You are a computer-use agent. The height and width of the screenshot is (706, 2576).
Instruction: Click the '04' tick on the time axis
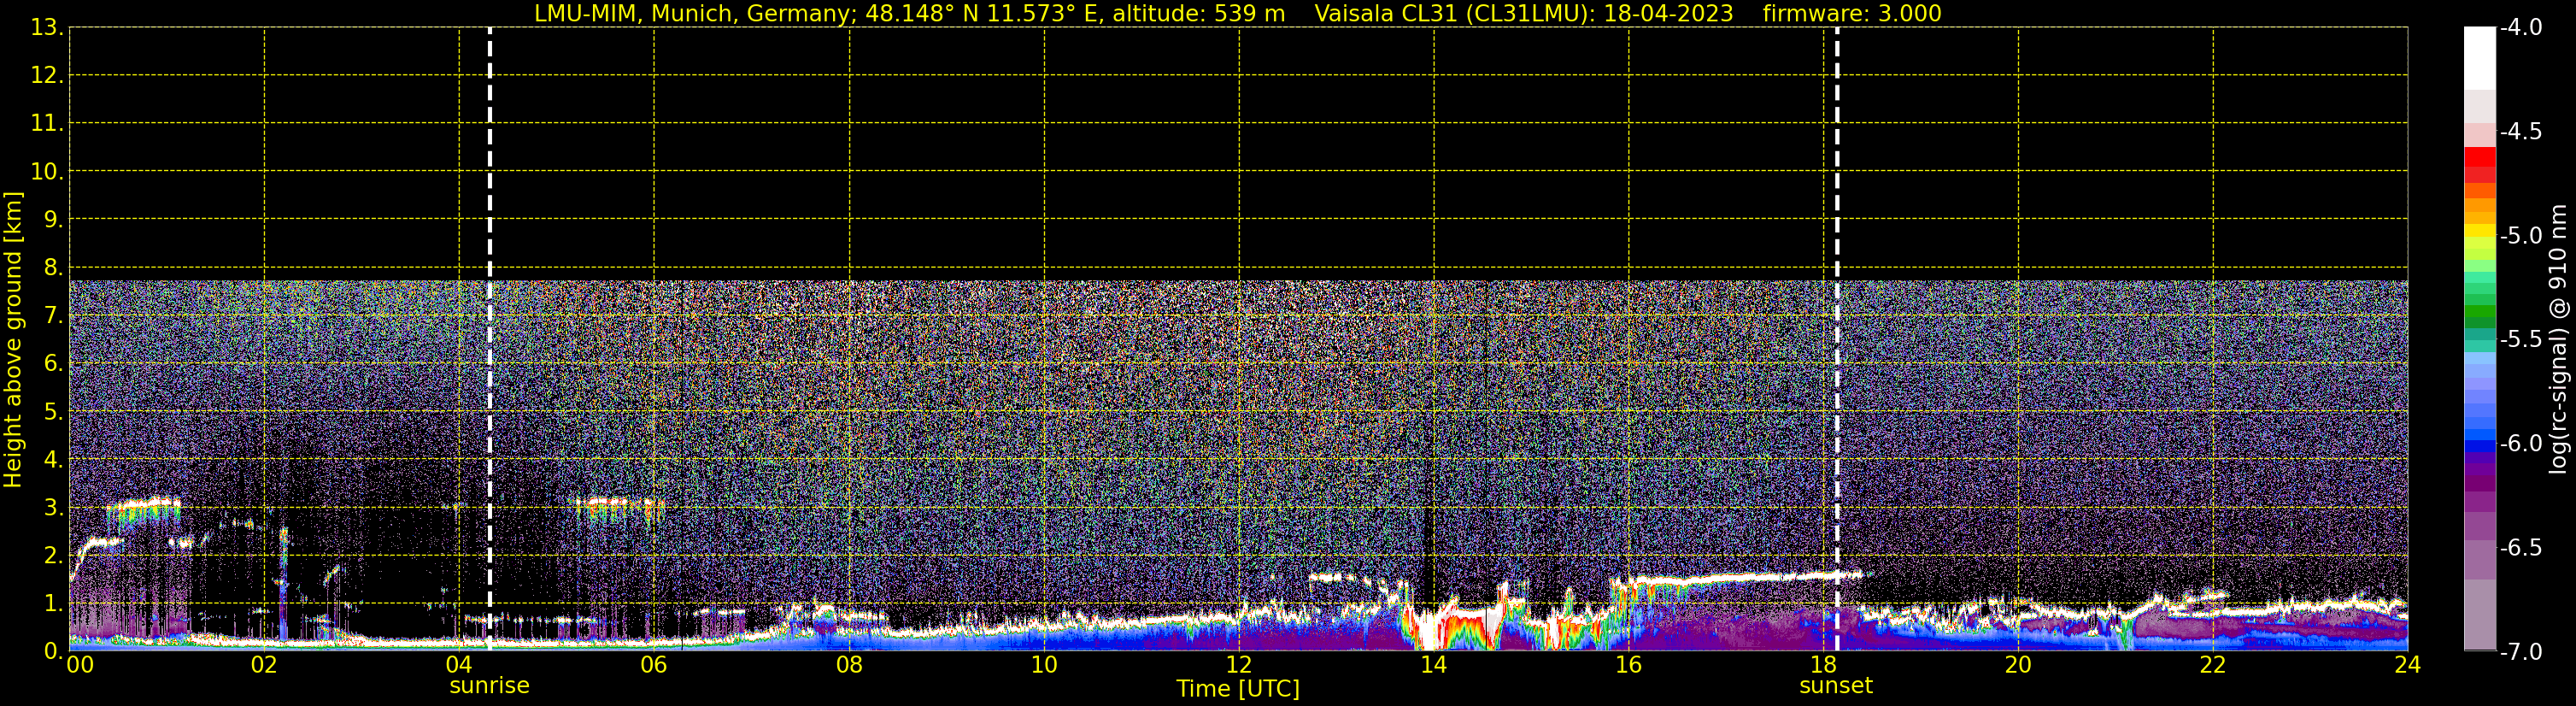point(459,666)
